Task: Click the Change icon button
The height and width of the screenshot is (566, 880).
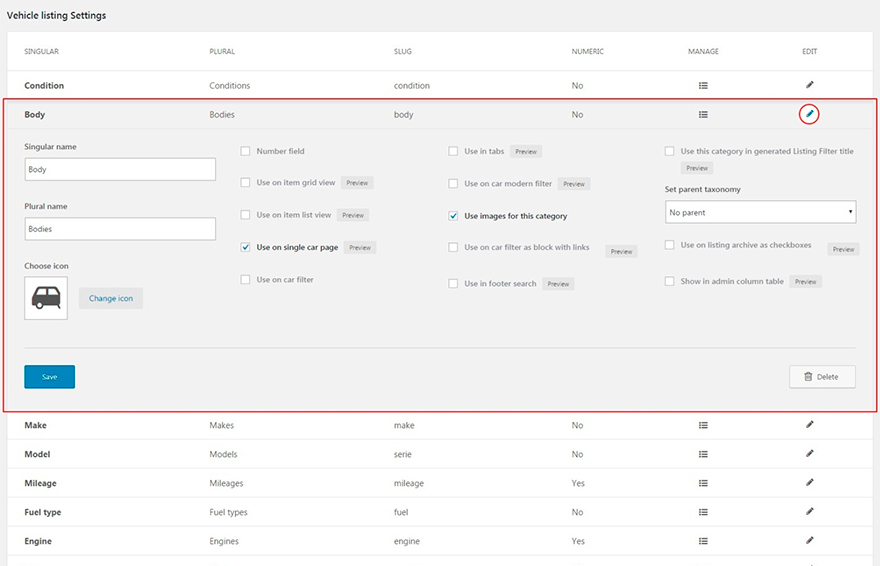Action: (110, 298)
